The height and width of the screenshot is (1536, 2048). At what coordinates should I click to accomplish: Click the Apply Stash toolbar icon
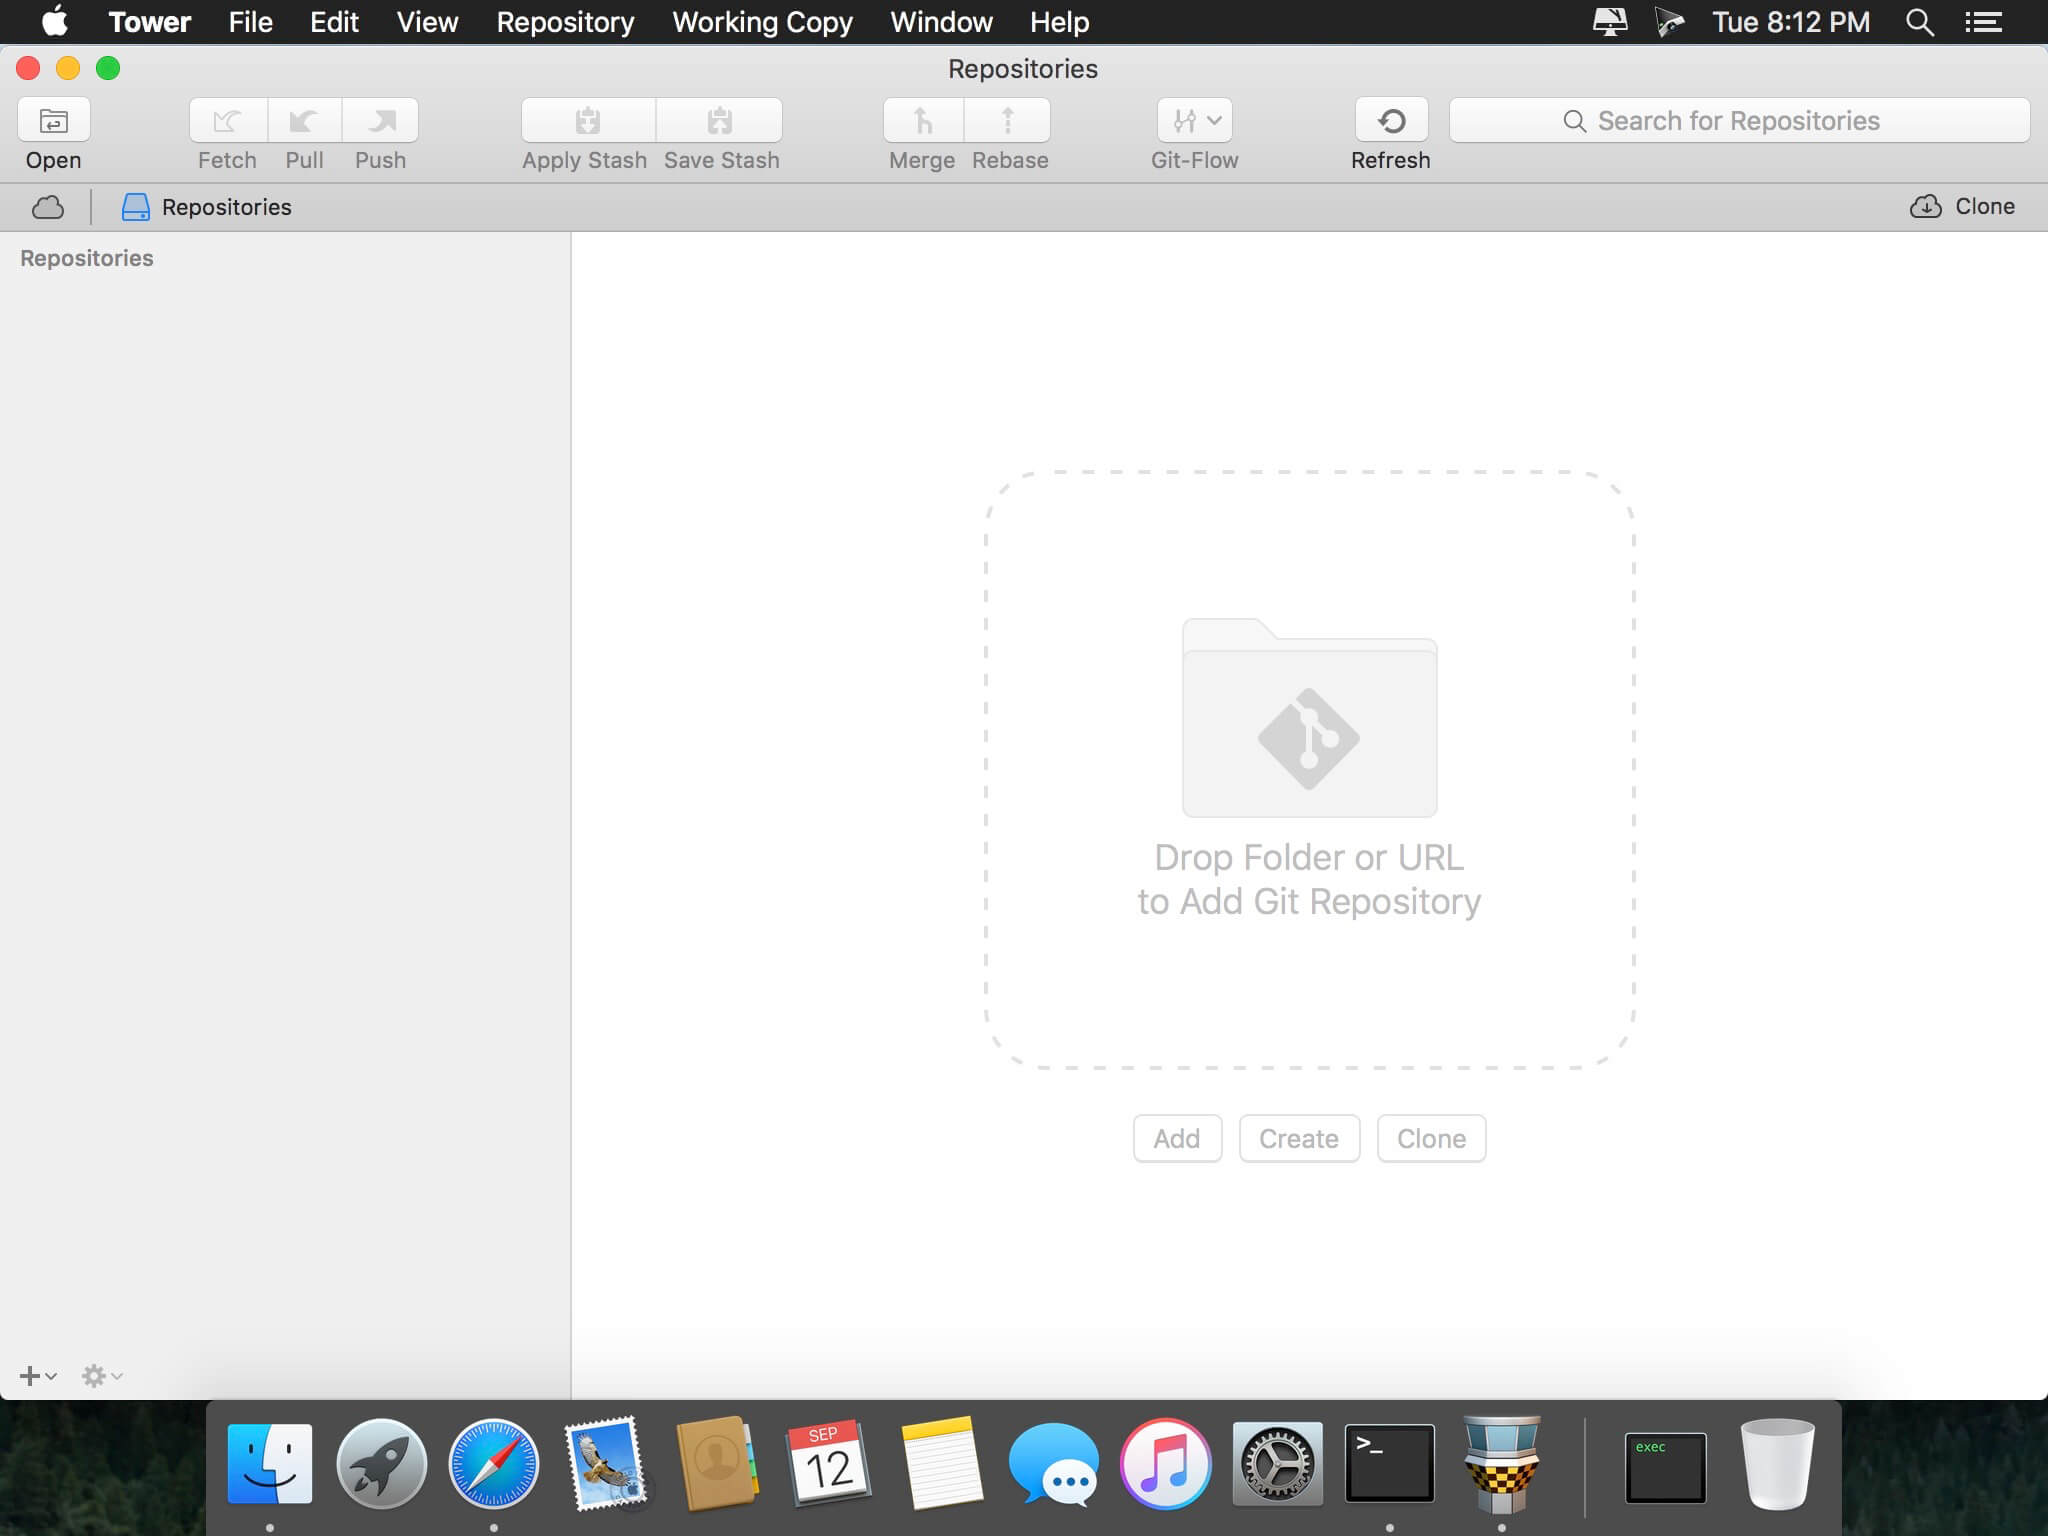pyautogui.click(x=588, y=120)
